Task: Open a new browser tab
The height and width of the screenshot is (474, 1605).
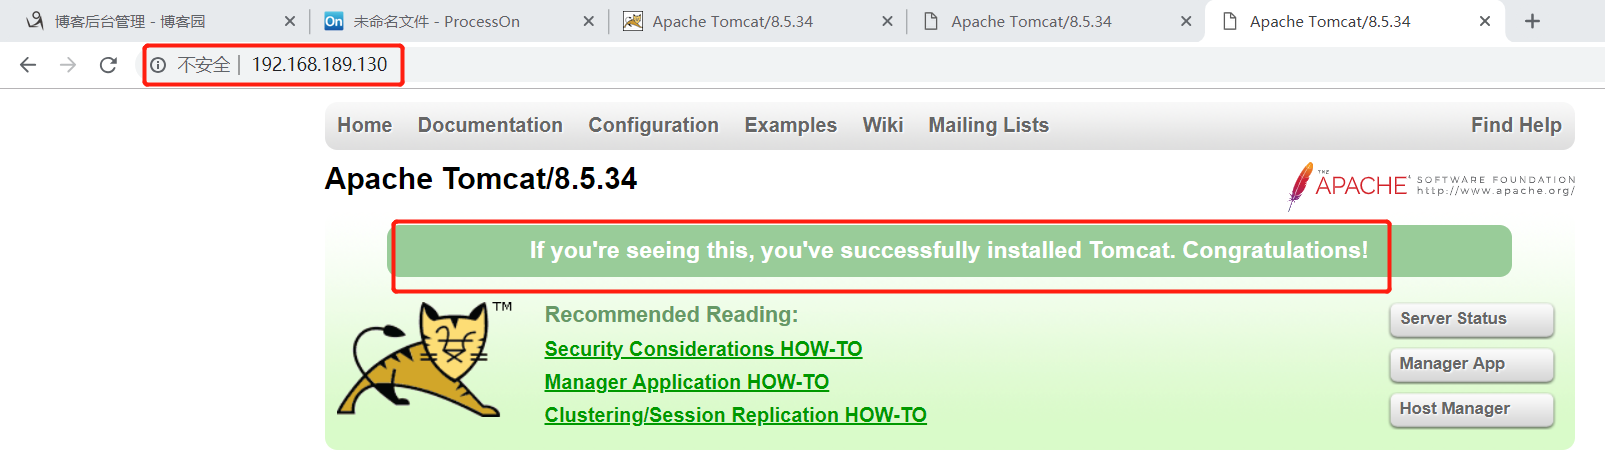Action: pos(1532,21)
